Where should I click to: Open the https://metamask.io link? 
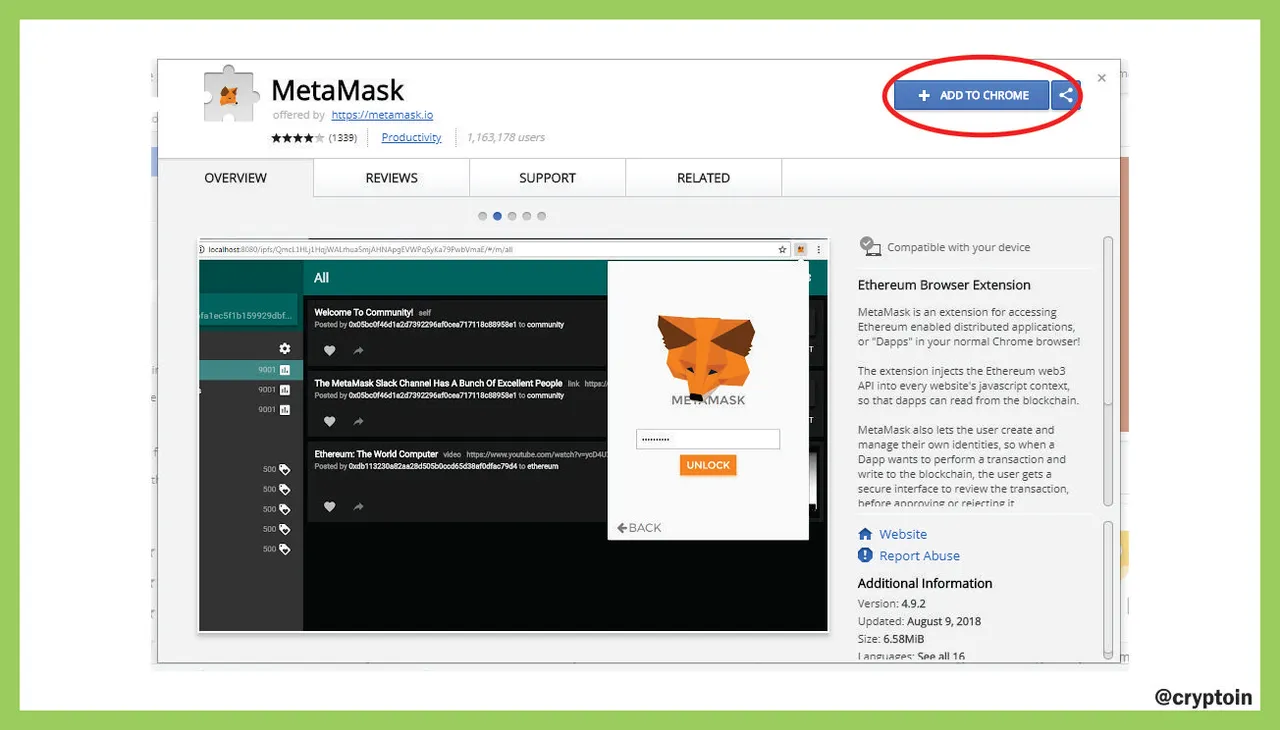tap(382, 115)
